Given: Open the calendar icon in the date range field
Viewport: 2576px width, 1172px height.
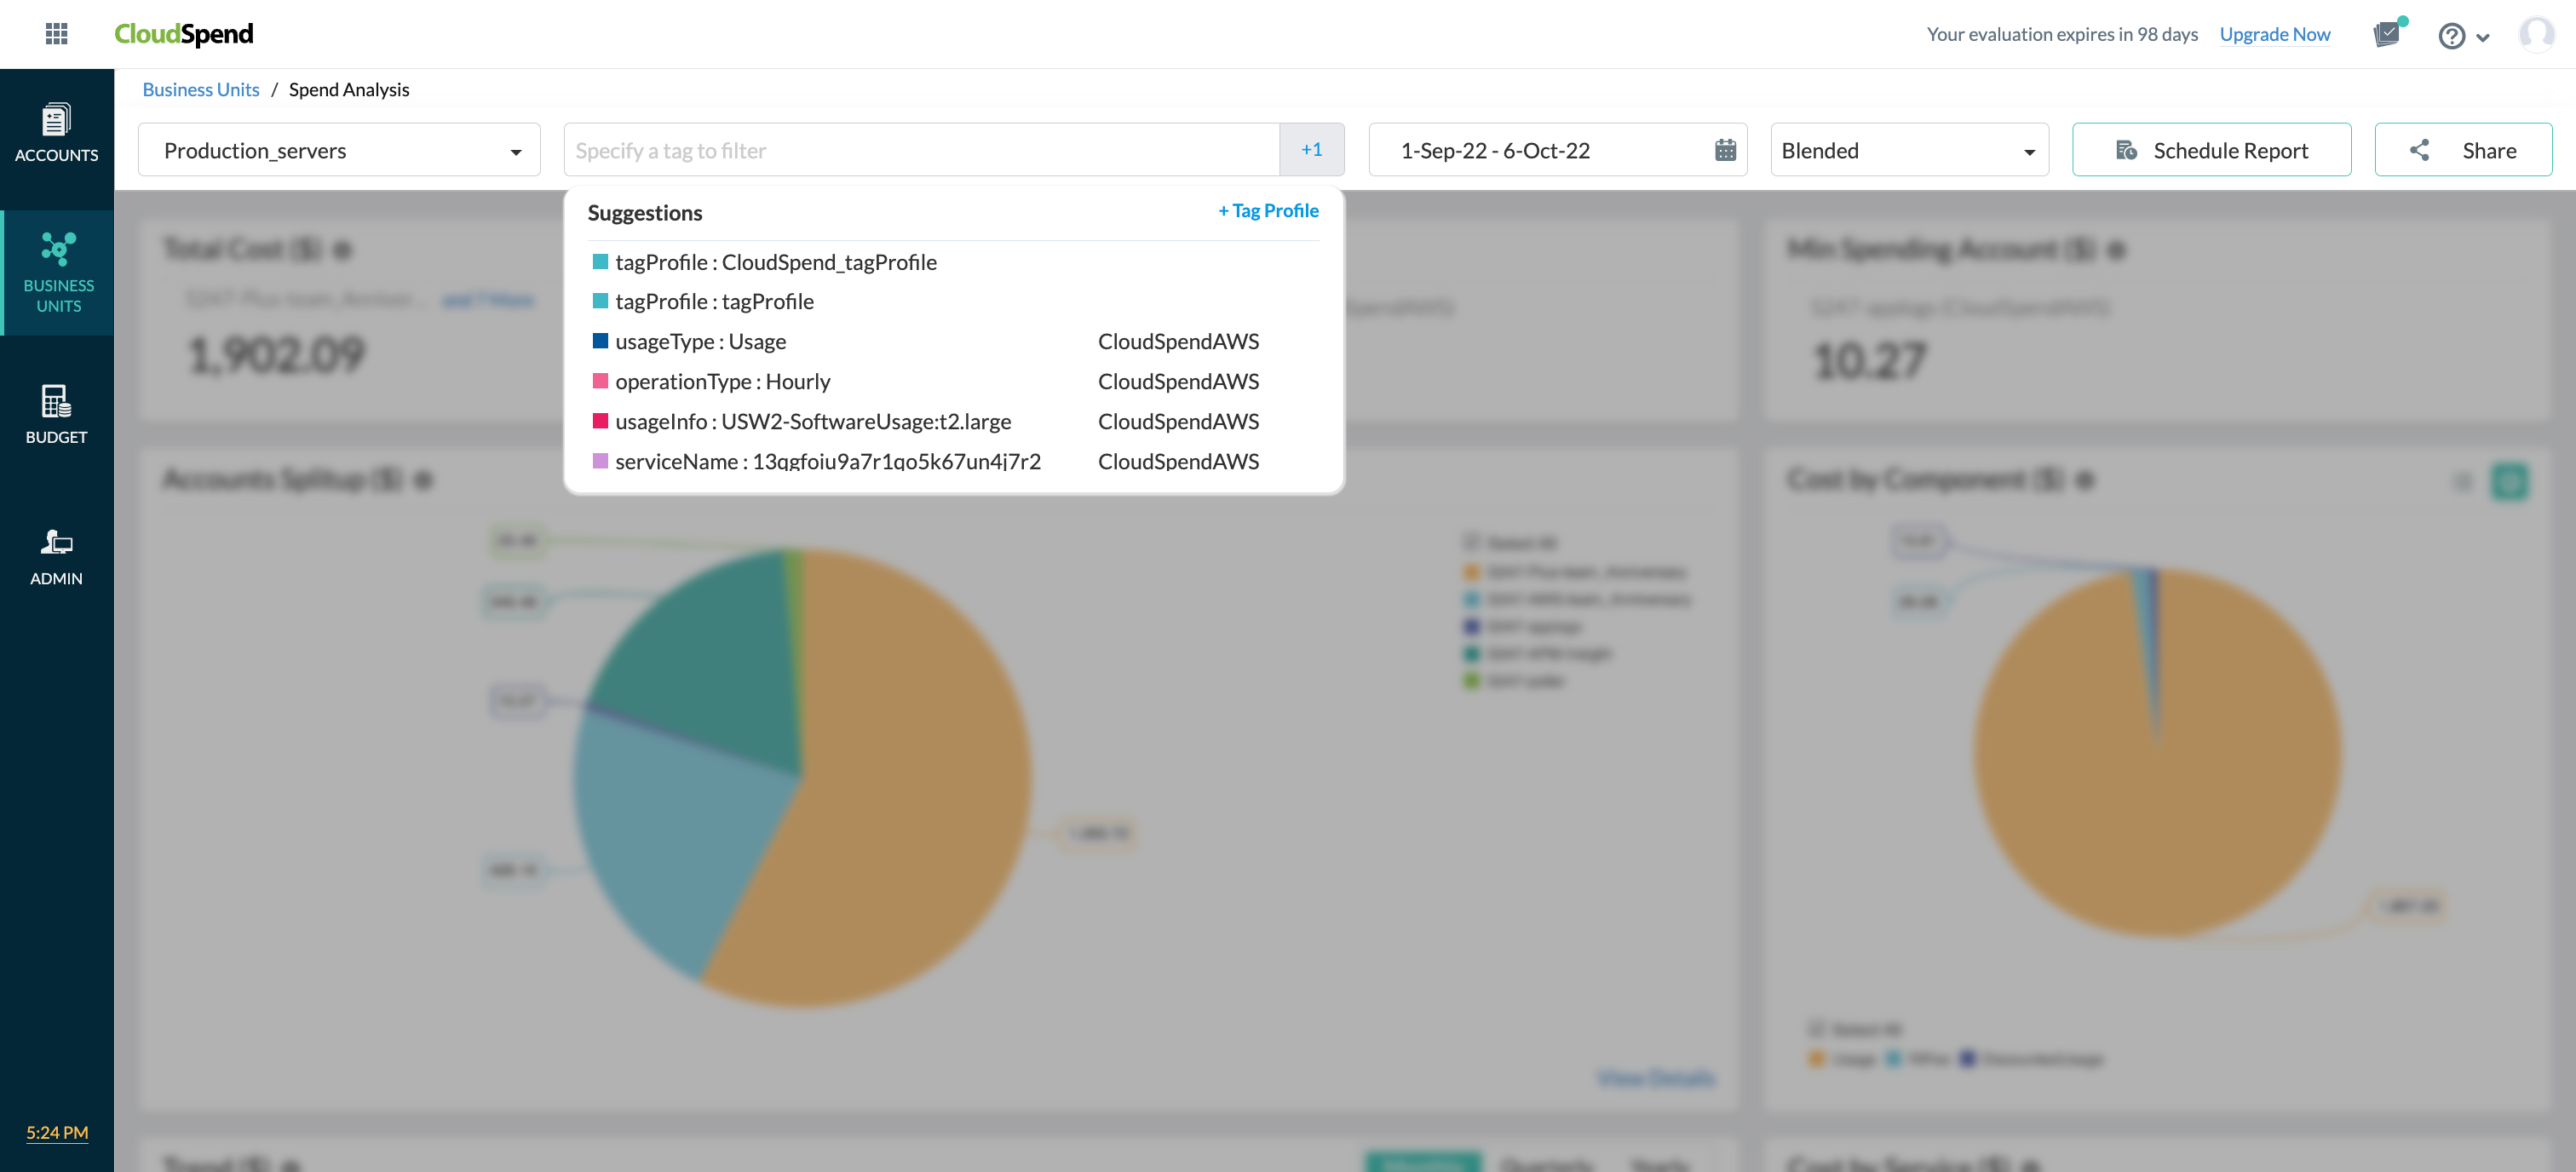Looking at the screenshot, I should pyautogui.click(x=1724, y=149).
